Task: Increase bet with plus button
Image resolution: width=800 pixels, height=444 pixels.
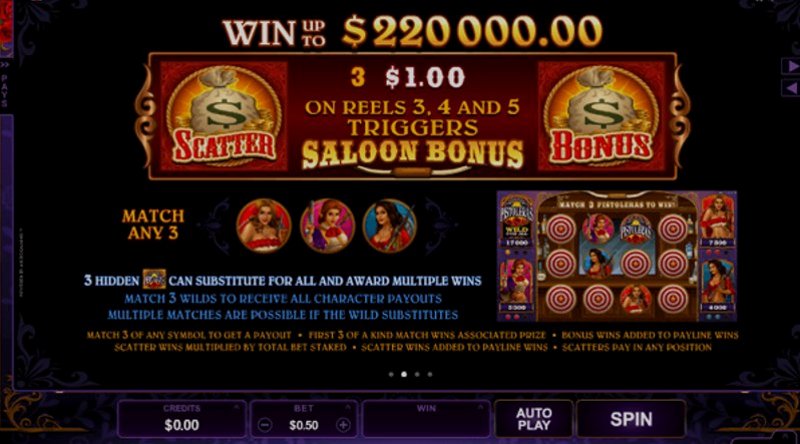Action: point(343,425)
